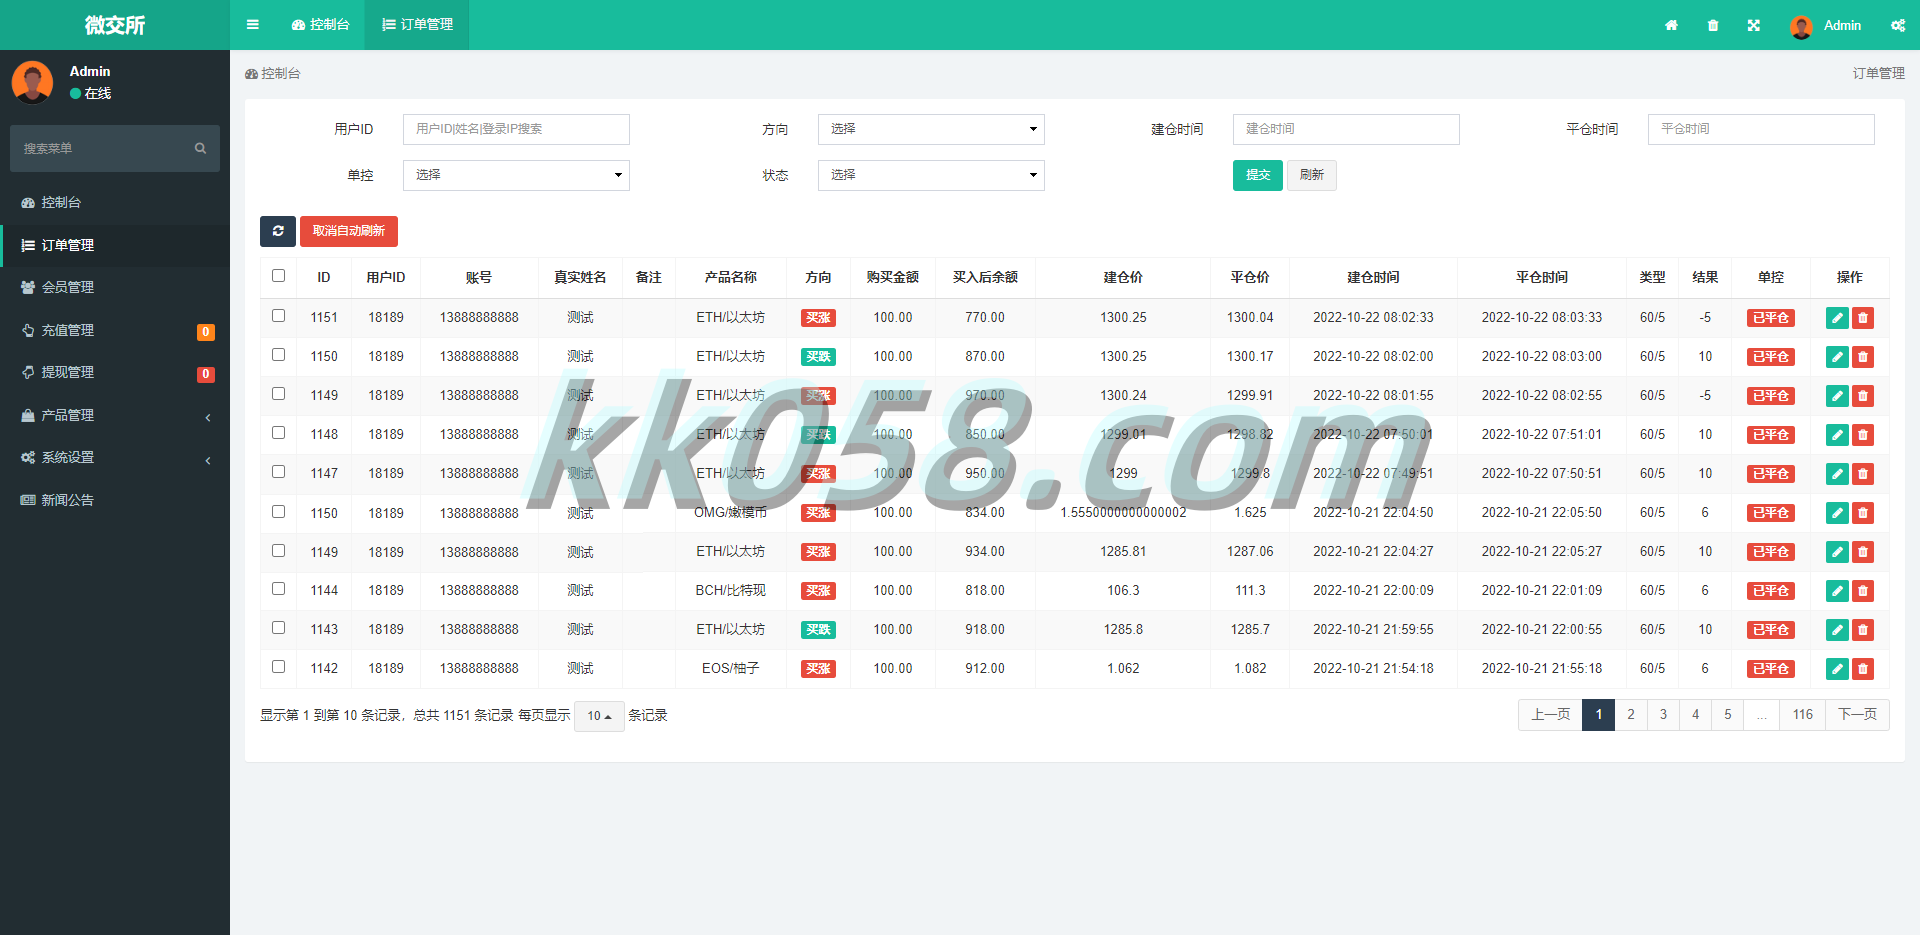Expand the 系统设置 sidebar submenu
Screen dimensions: 1920x935
point(115,457)
